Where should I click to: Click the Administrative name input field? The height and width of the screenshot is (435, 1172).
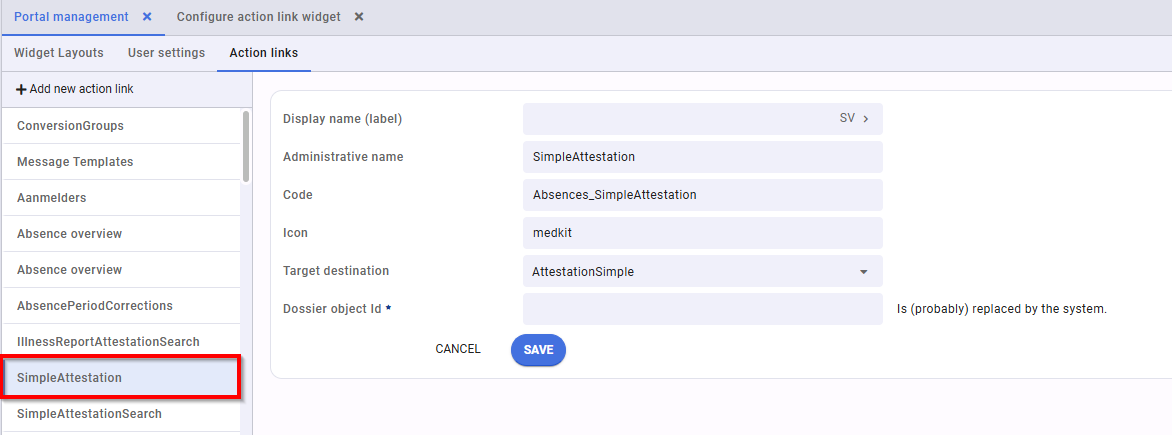coord(702,157)
